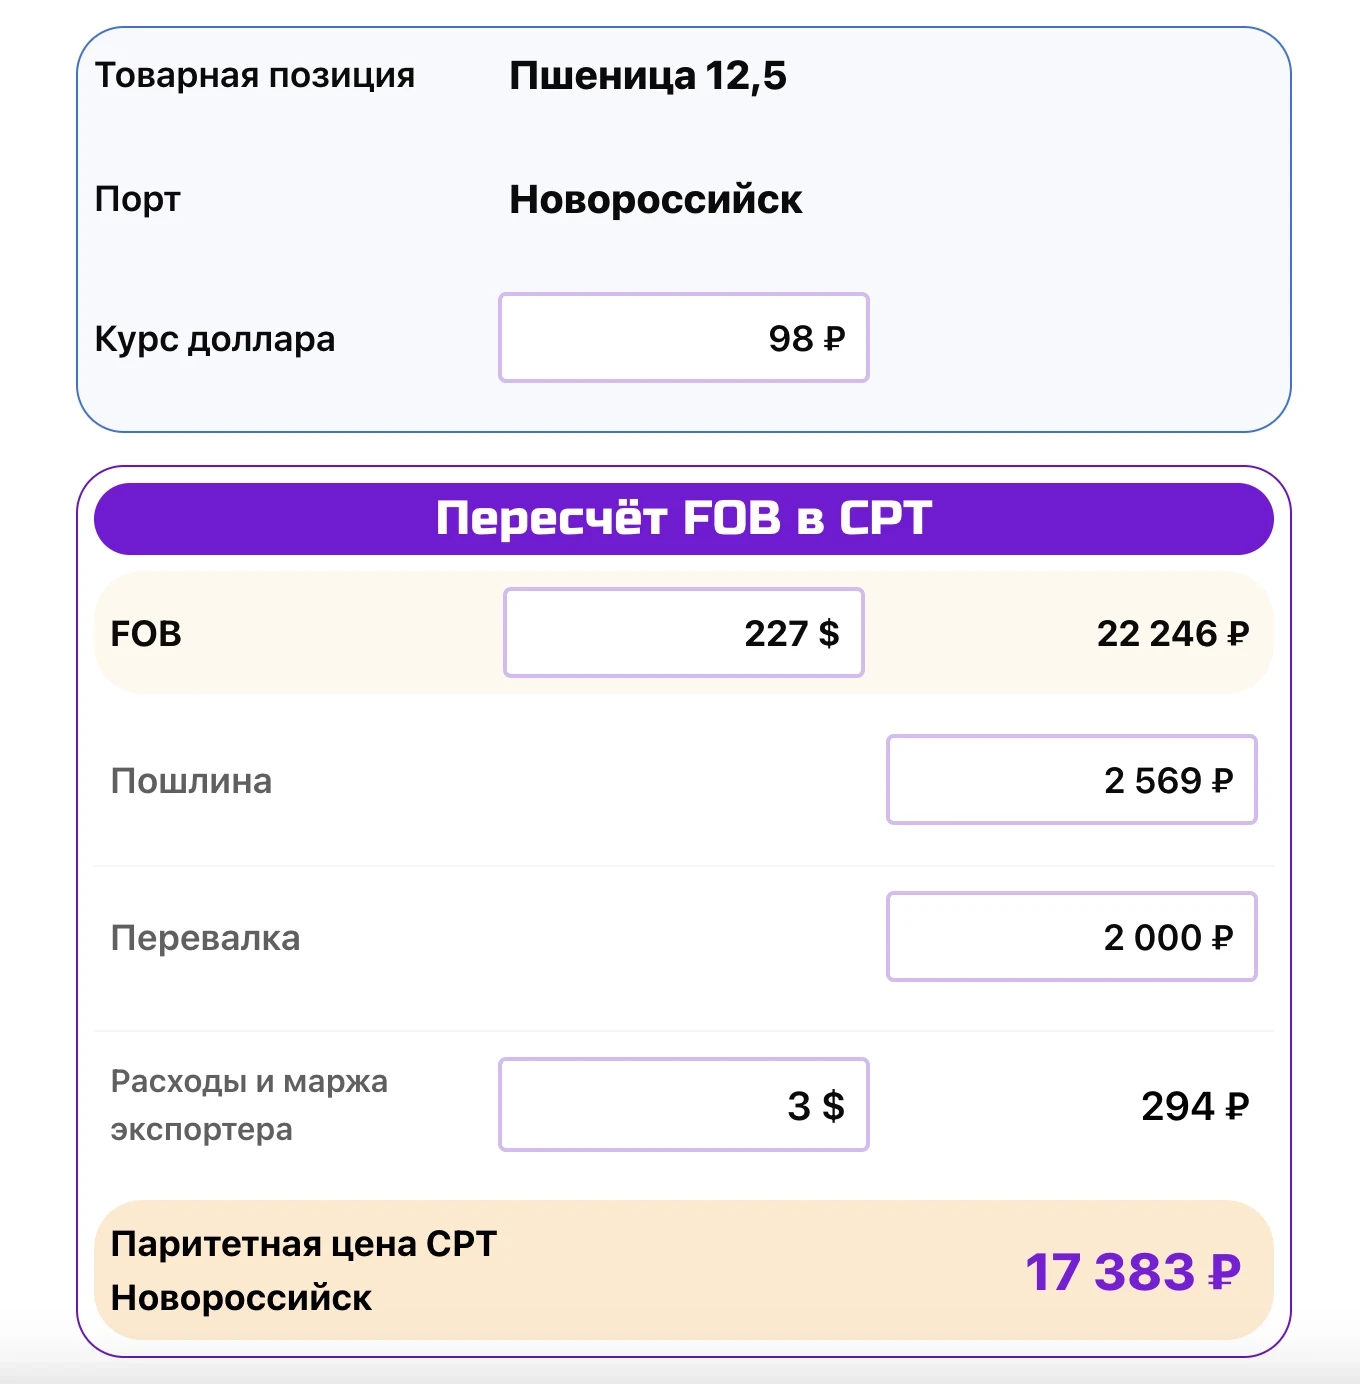Click the converted FOB value 22 246 ₽
The width and height of the screenshot is (1360, 1384).
(1172, 633)
